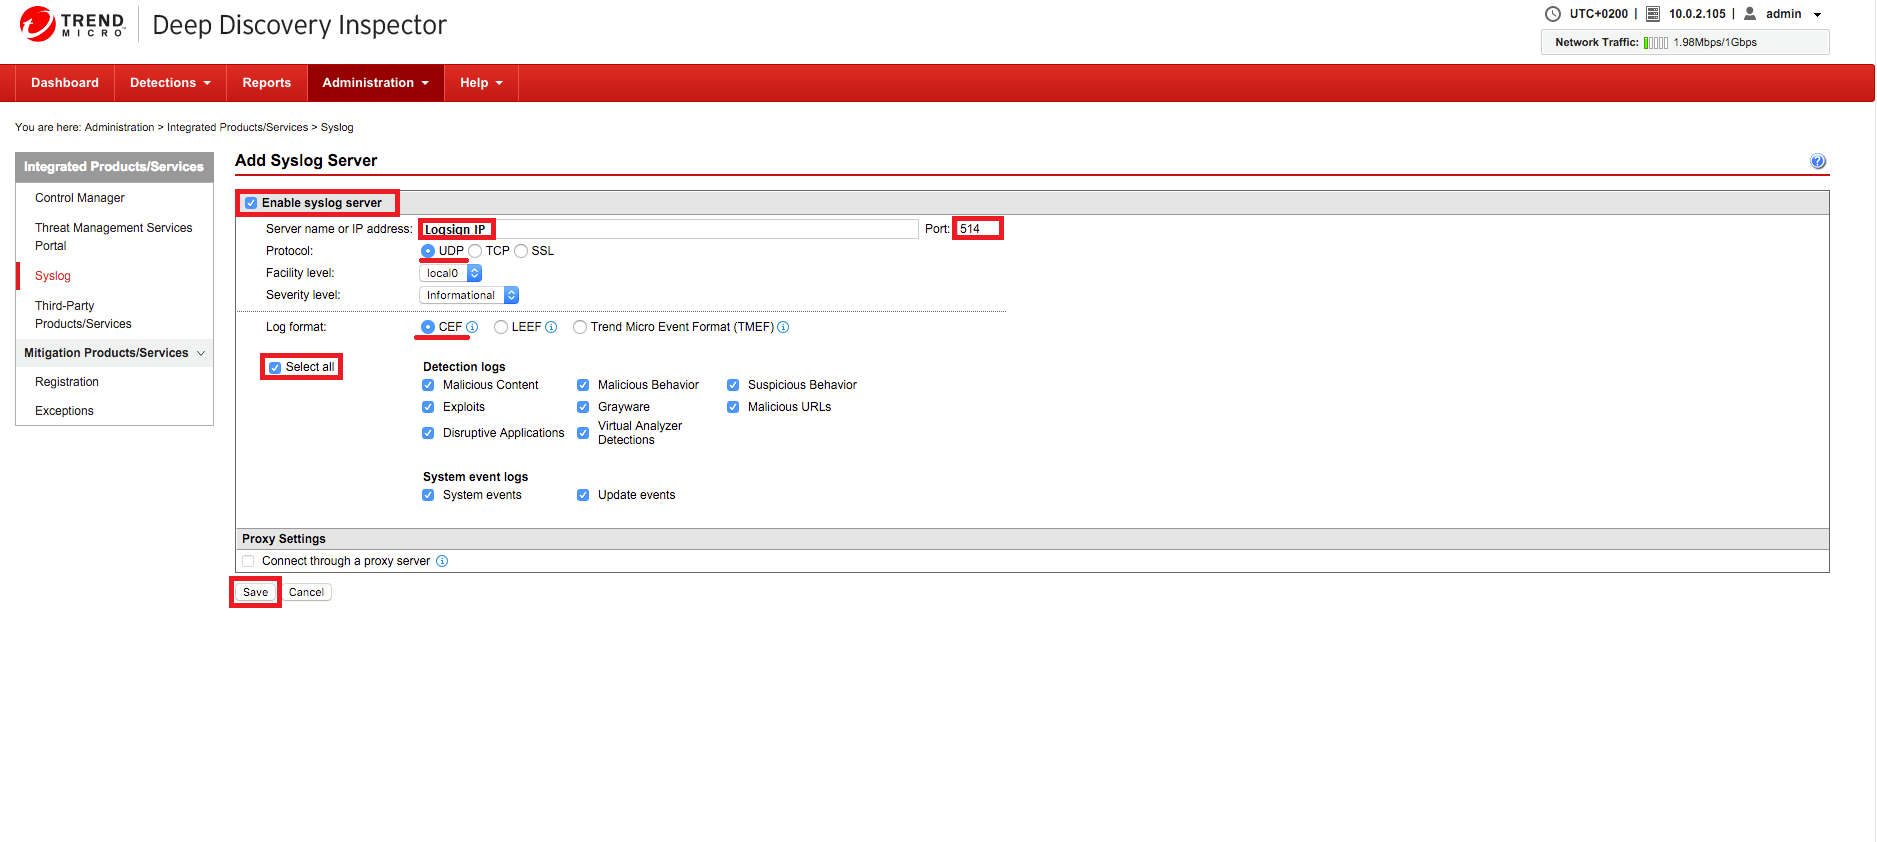This screenshot has width=1877, height=842.
Task: Click the TMEF format info icon
Action: pos(783,327)
